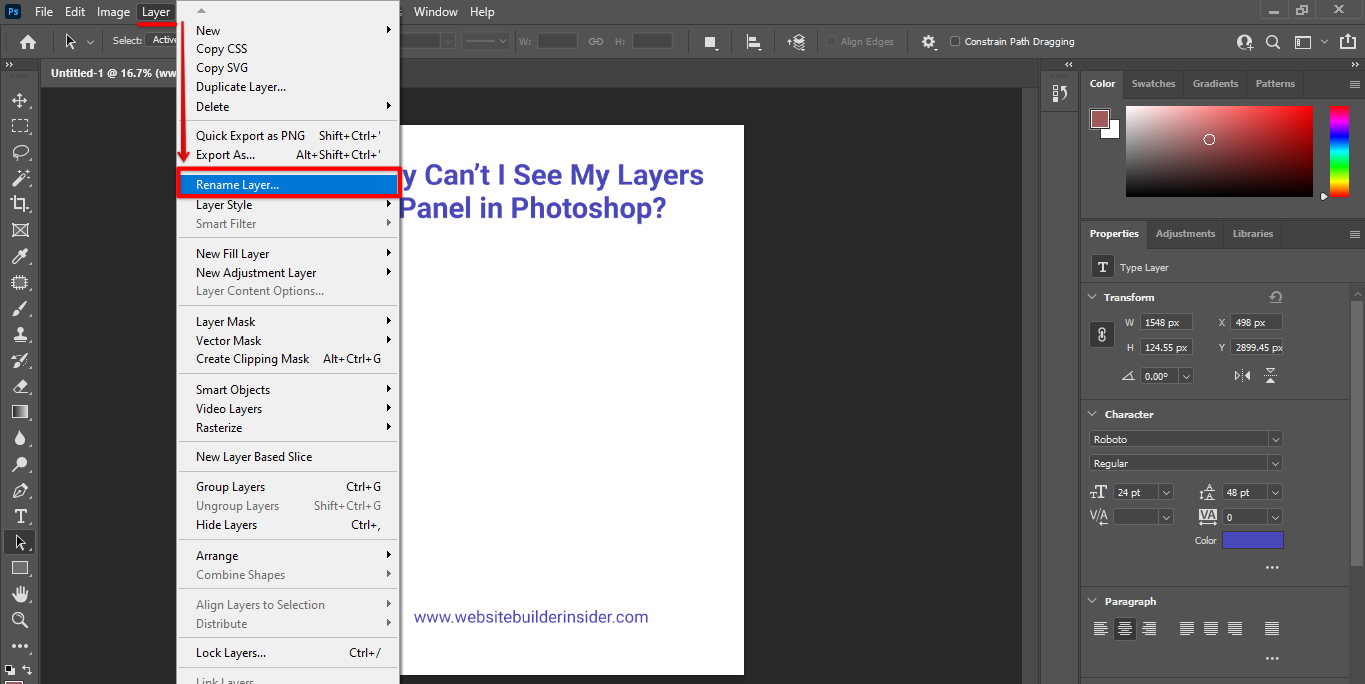Select the Lasso tool
Screen dimensions: 1365x684
point(20,152)
